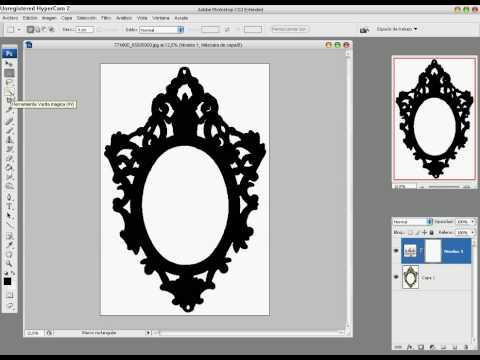Select the Rectangular Marquee tool
Screen dimensions: 480x360
click(x=9, y=73)
